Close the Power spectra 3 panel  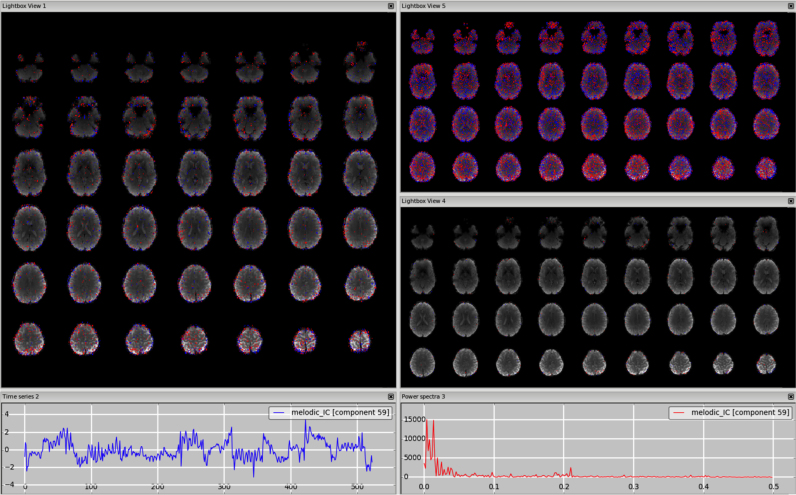789,397
